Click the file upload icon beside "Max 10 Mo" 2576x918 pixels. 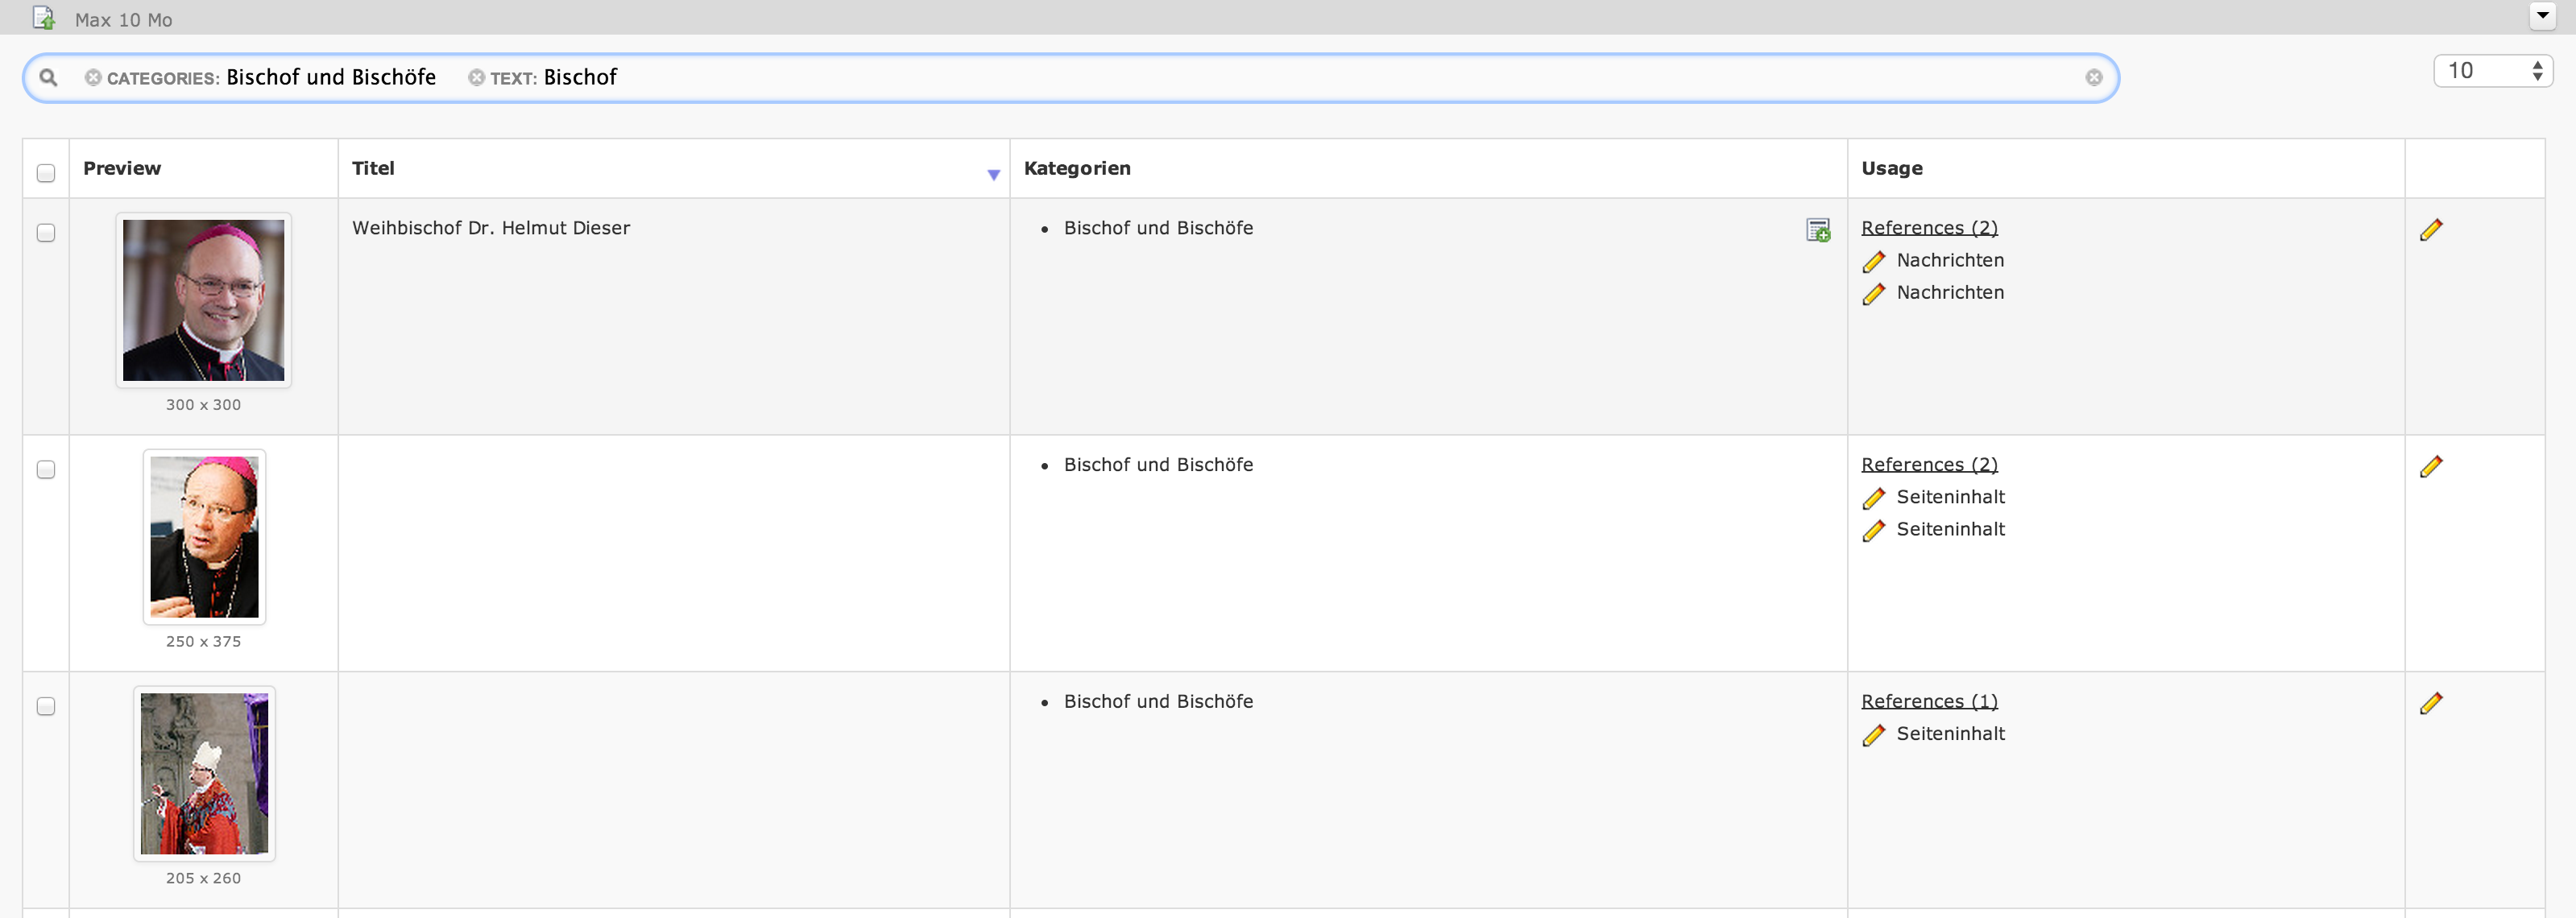[44, 17]
